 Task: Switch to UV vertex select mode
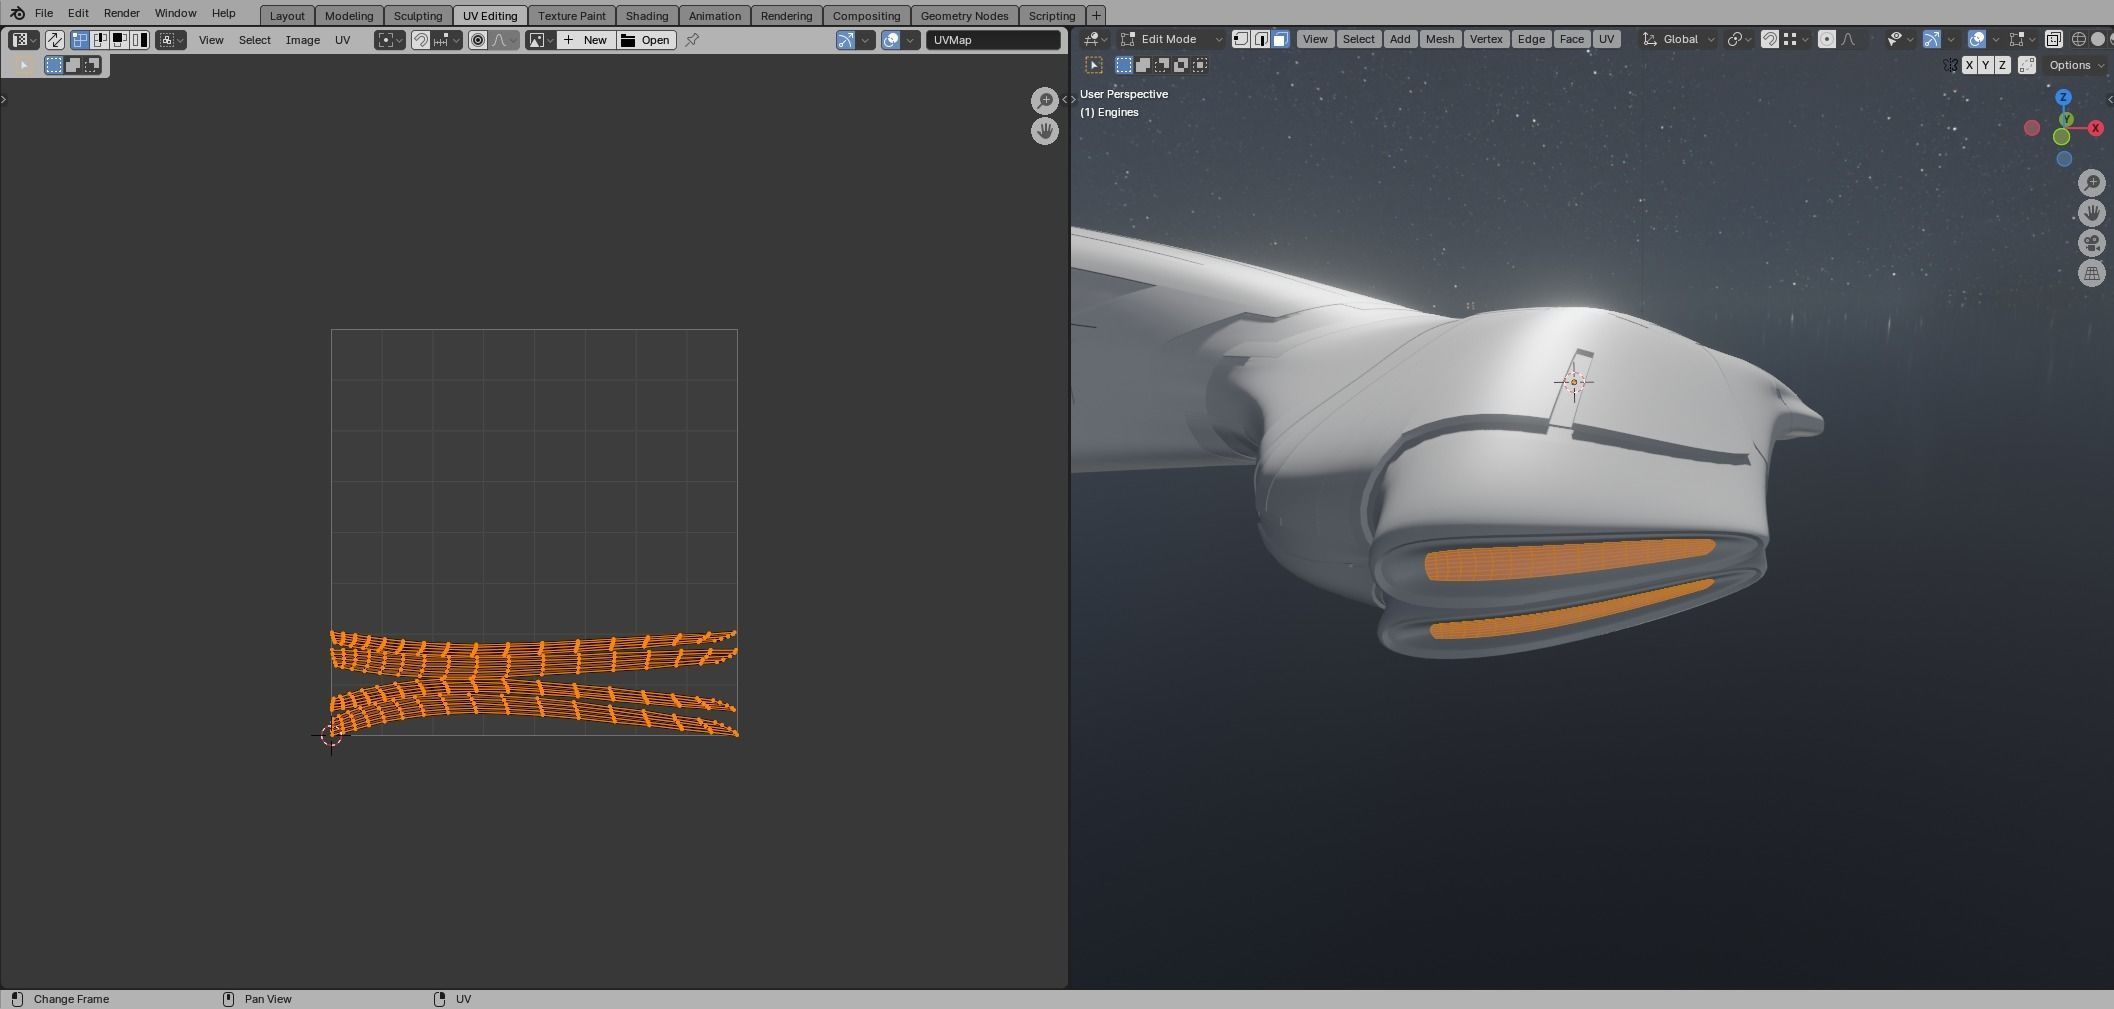80,40
